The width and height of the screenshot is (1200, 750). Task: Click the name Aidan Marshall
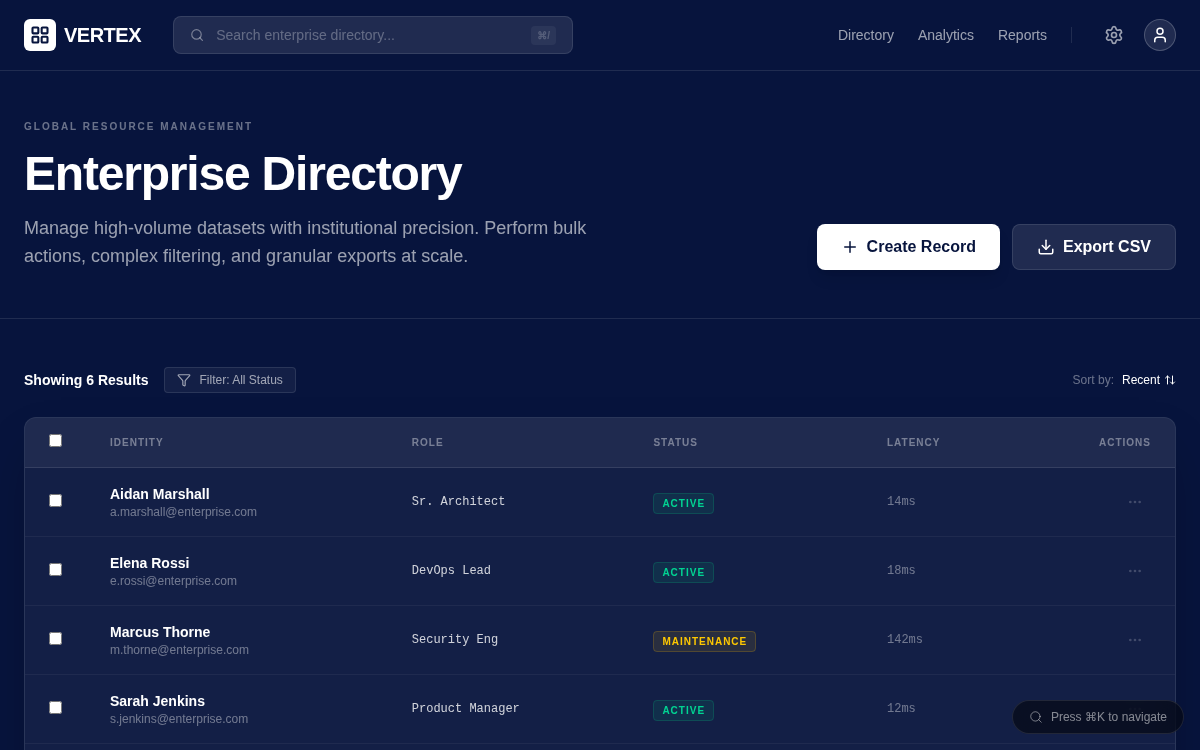pyautogui.click(x=160, y=494)
